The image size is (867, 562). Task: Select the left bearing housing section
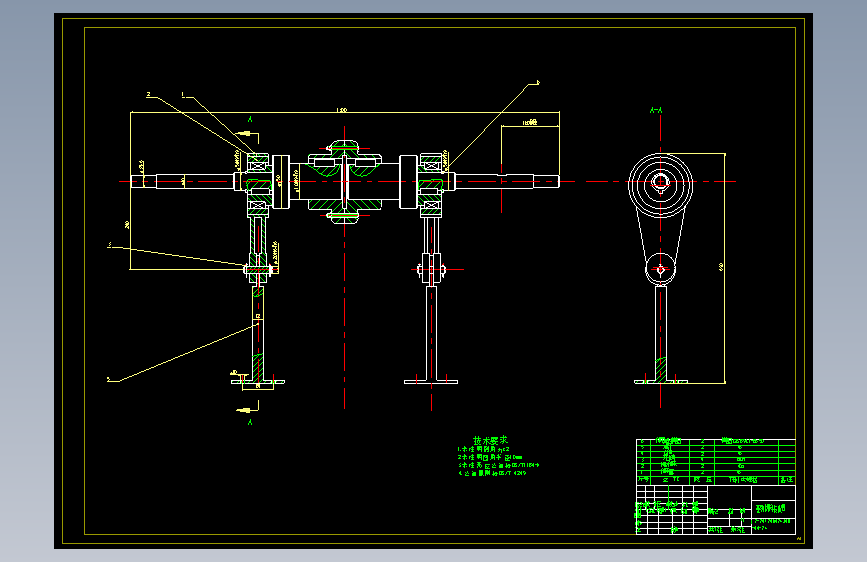258,185
